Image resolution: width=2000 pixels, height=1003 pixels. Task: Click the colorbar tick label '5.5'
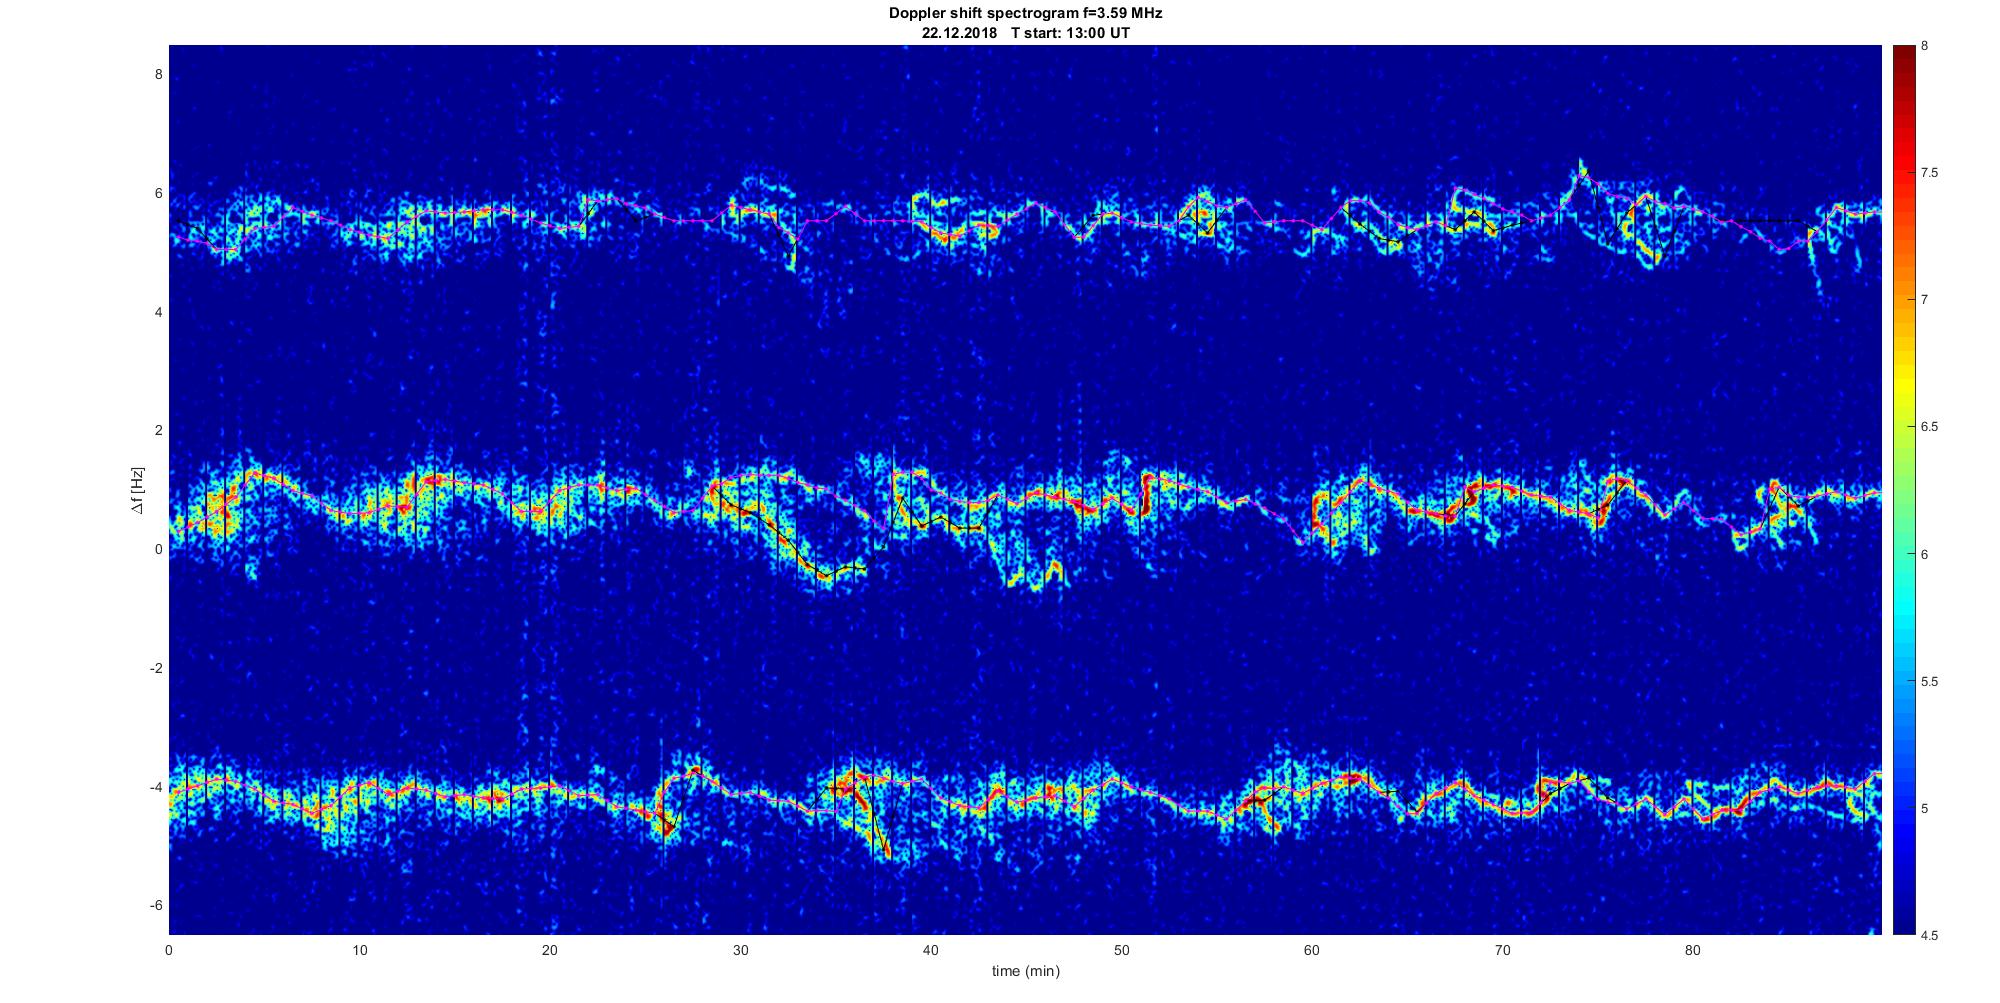point(1930,682)
